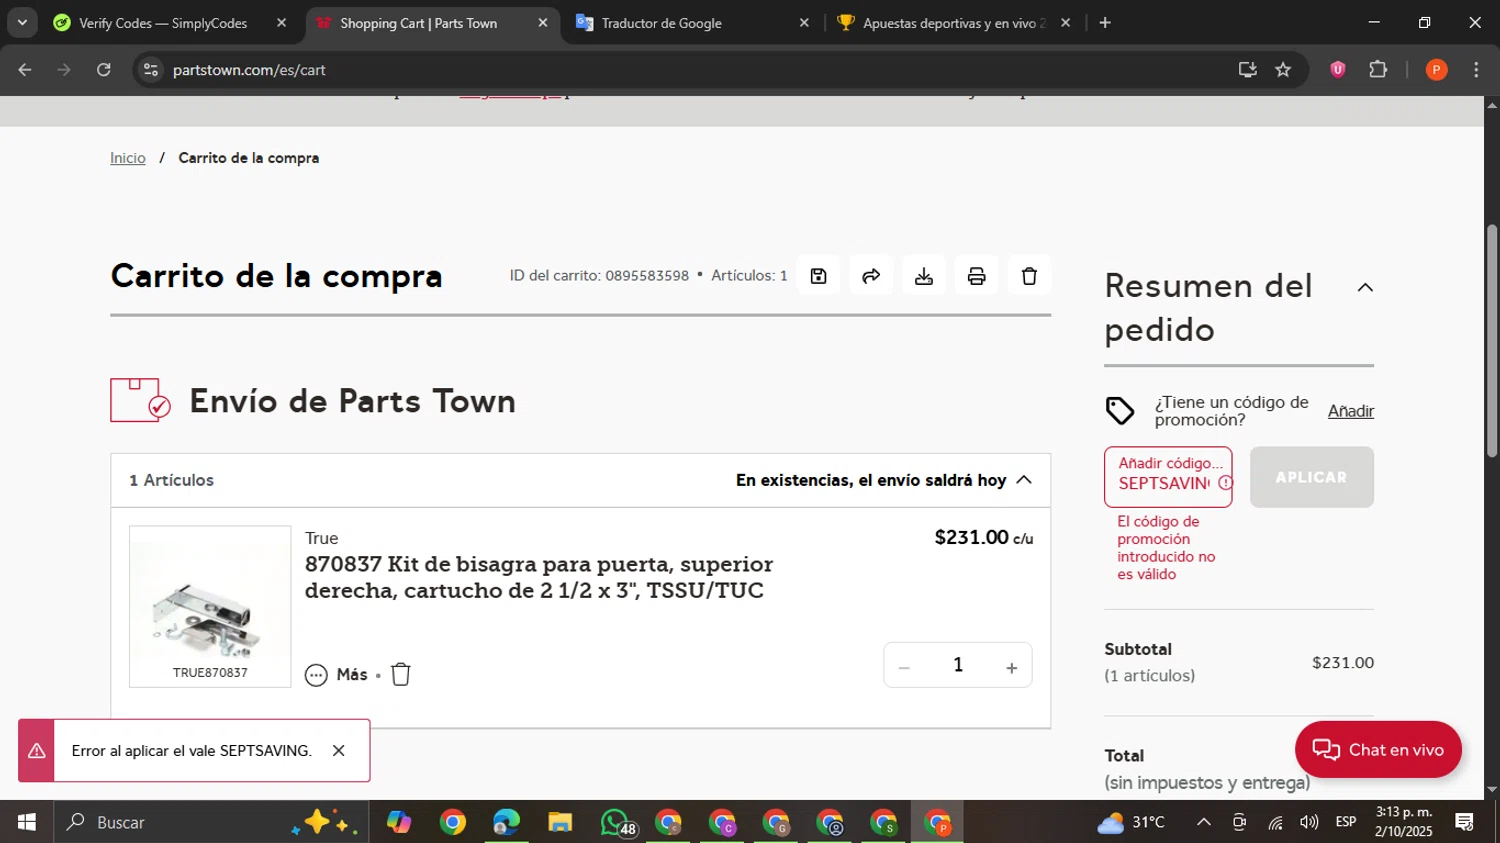The image size is (1500, 843).
Task: Collapse the Resumen del pedido section
Action: tap(1365, 288)
